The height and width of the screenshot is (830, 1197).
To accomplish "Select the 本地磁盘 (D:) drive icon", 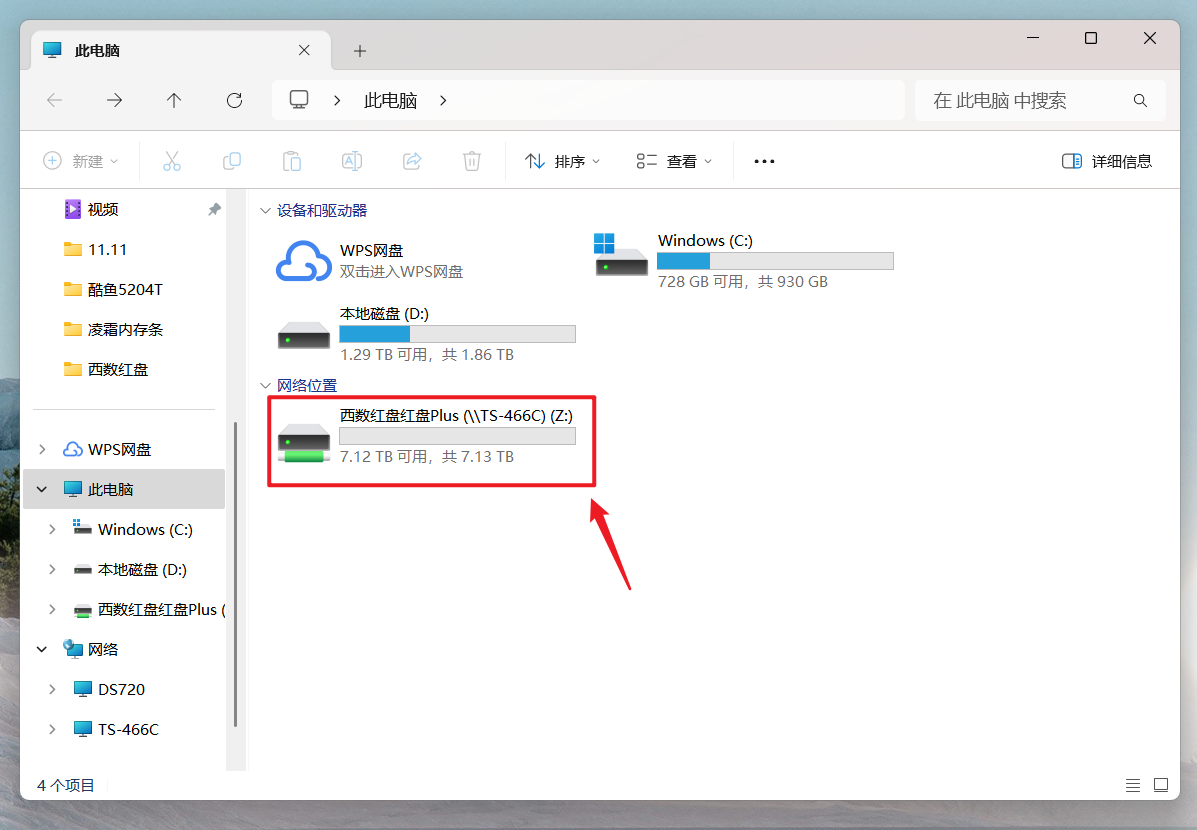I will pos(304,334).
